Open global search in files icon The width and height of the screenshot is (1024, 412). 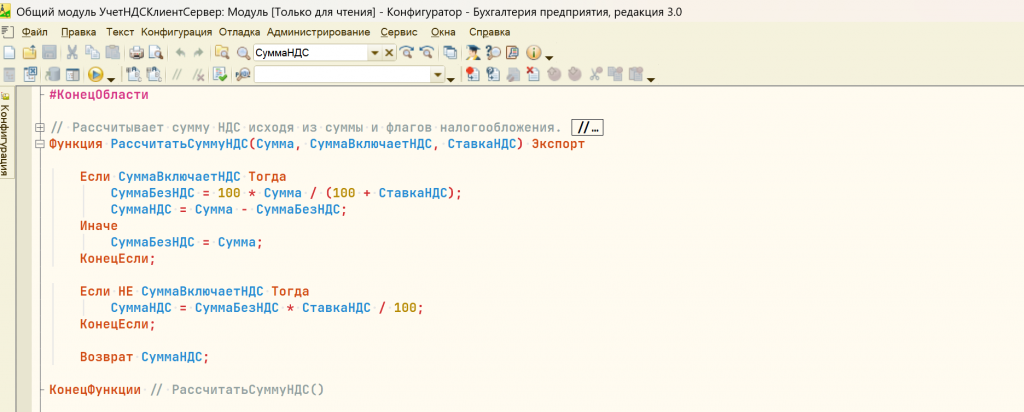(x=222, y=53)
